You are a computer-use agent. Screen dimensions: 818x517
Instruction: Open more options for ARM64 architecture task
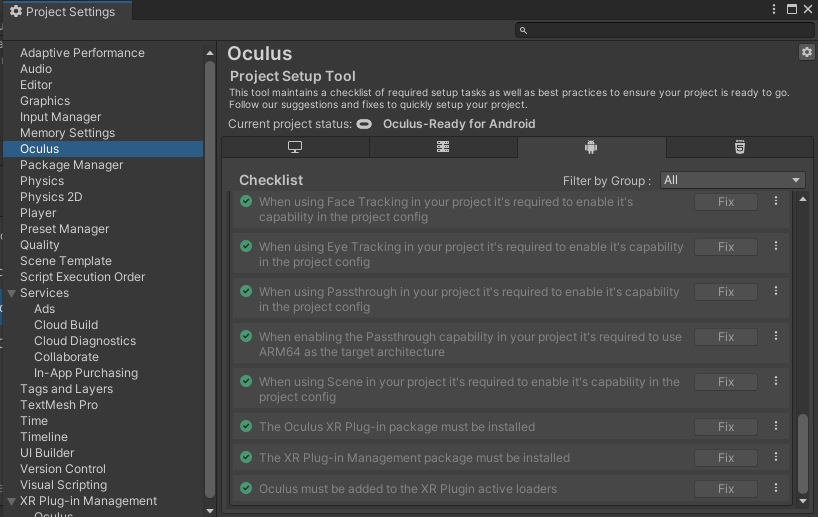[776, 336]
